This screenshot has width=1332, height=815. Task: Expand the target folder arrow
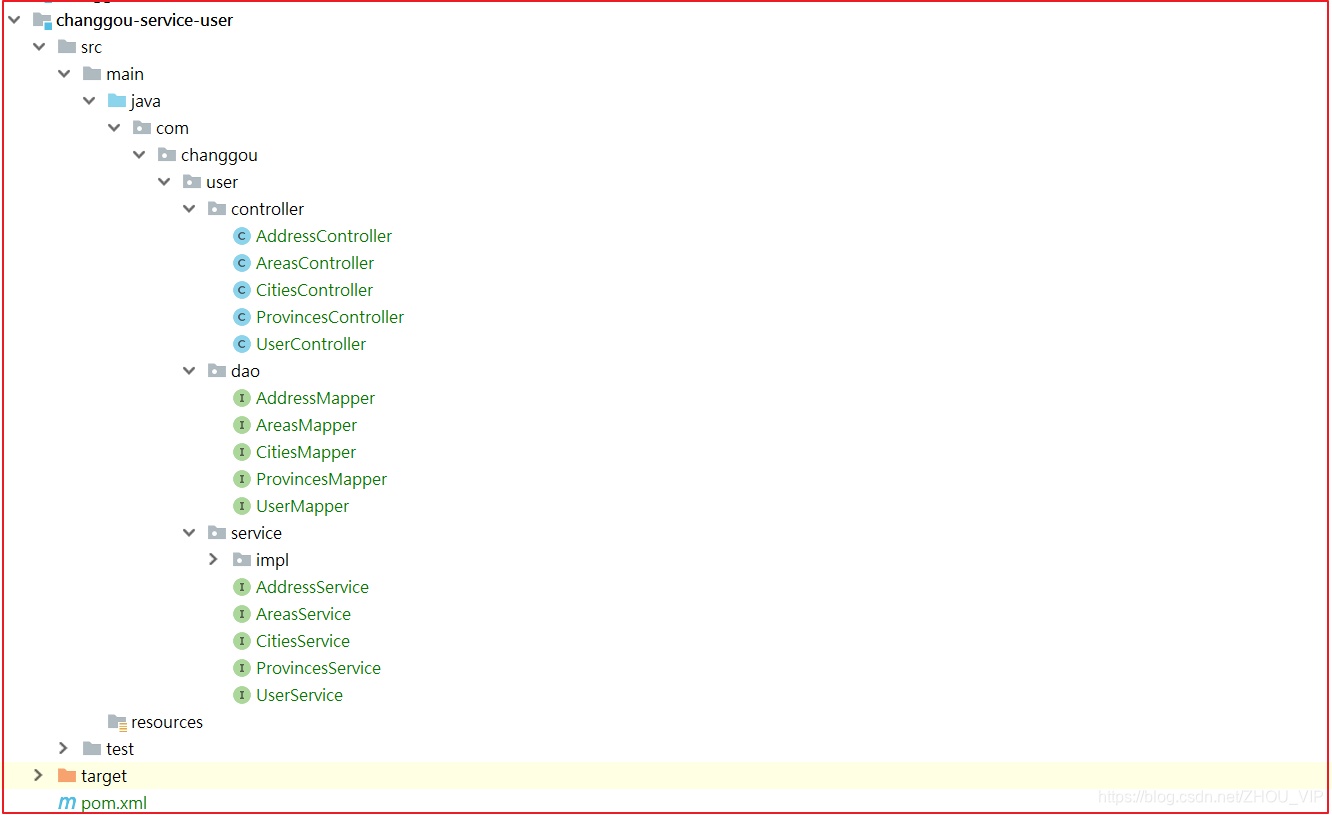38,775
